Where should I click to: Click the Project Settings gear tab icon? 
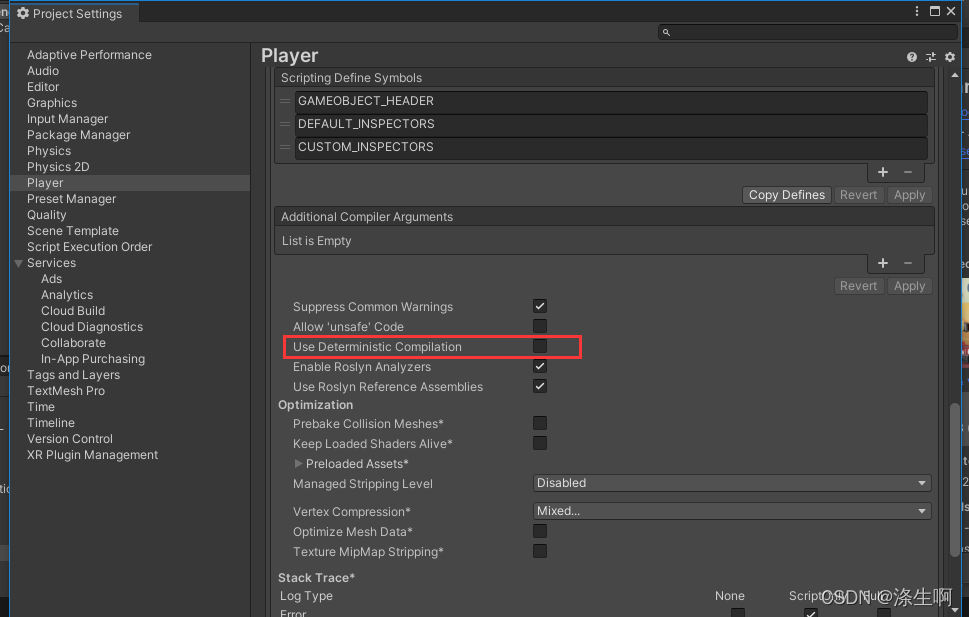(x=23, y=13)
